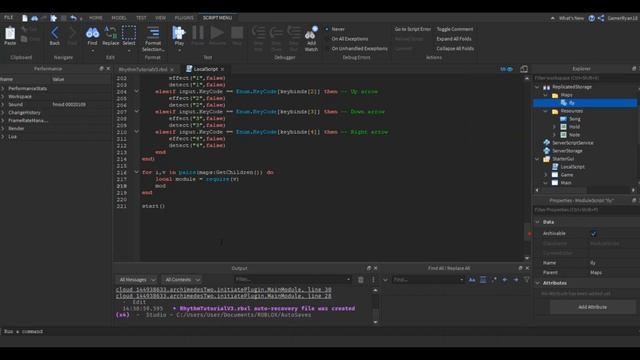640x360 pixels.
Task: Clear output with trash icon
Action: pyautogui.click(x=360, y=280)
